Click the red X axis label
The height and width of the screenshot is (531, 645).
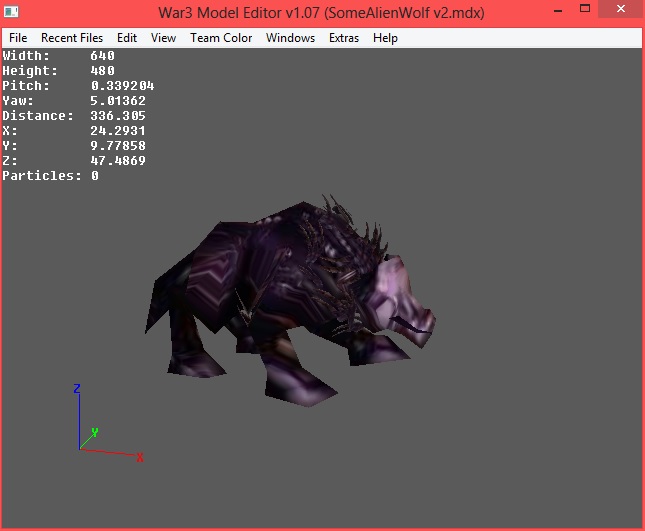(x=140, y=457)
